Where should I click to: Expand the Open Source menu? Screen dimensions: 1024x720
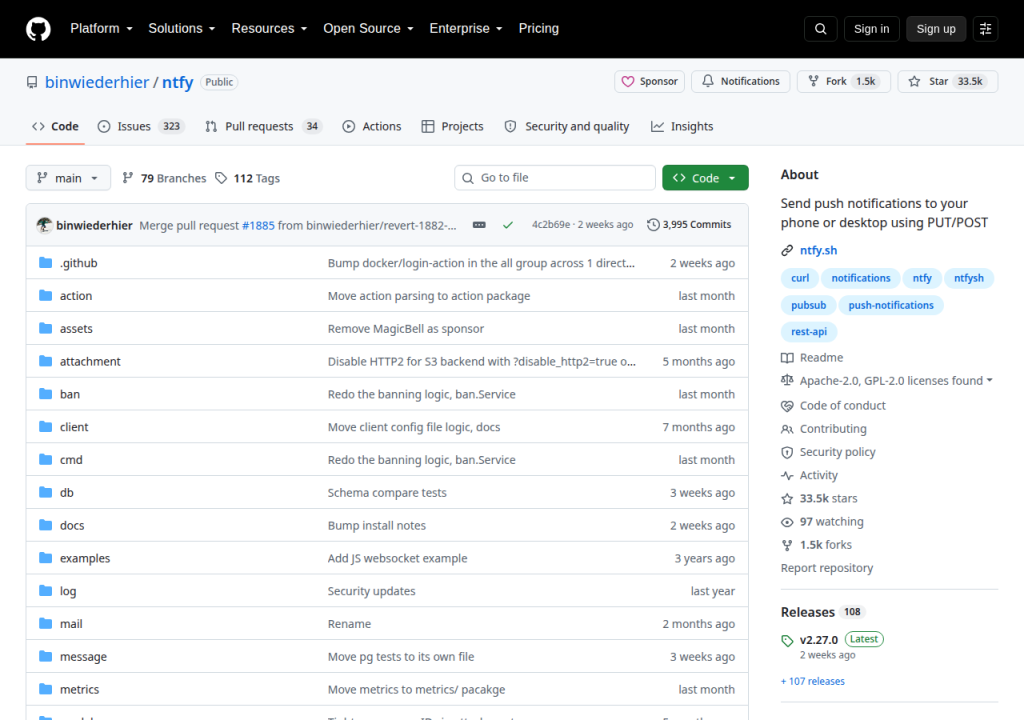pos(368,29)
